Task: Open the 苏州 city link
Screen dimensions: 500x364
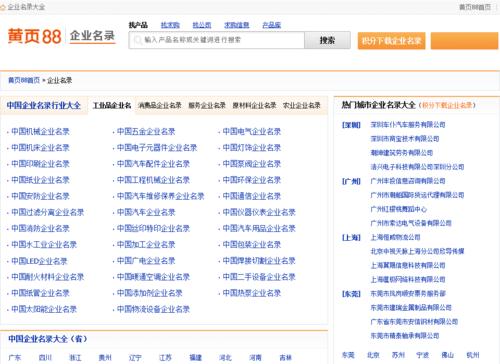Action: tap(398, 355)
